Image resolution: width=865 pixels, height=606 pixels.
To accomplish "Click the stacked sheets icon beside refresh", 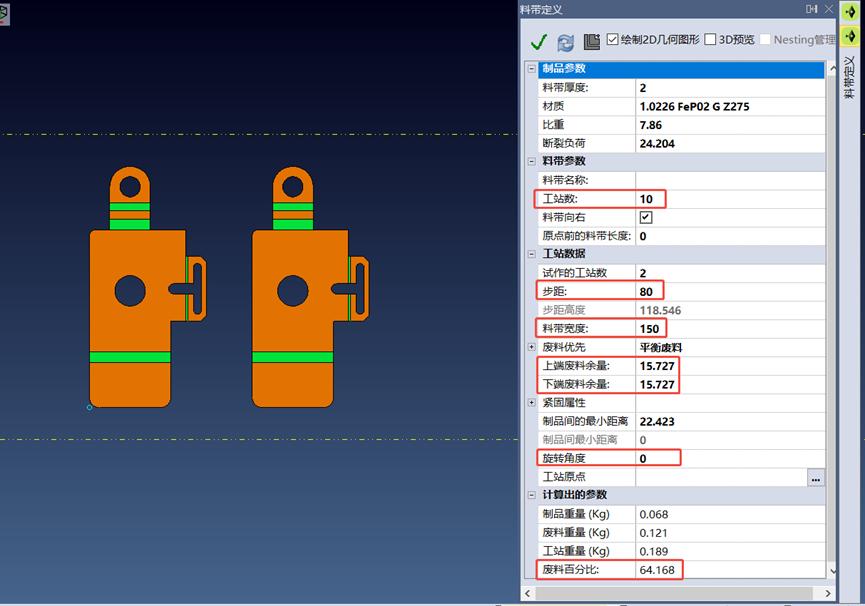I will 591,41.
